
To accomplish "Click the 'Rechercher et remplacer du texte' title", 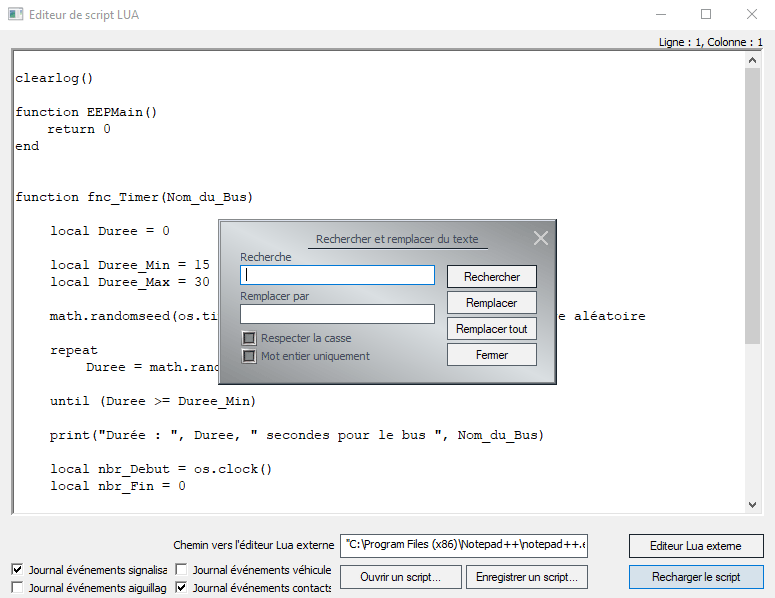I will point(397,239).
